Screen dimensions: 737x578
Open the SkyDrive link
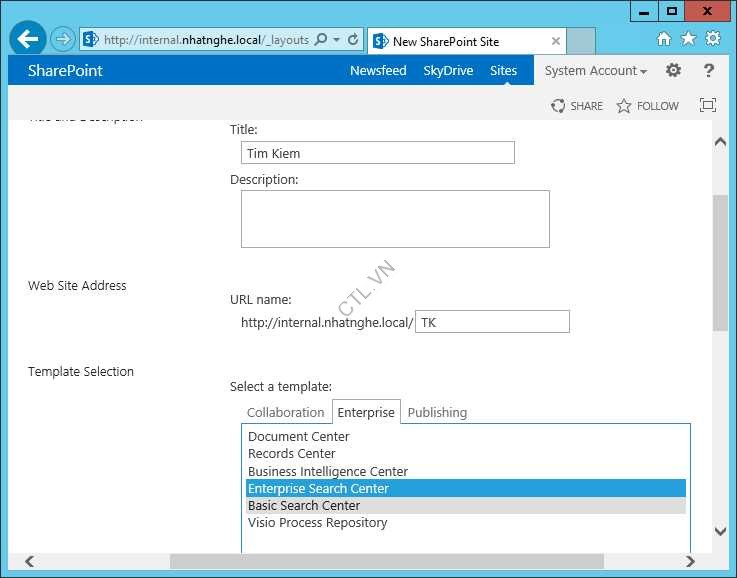tap(448, 70)
